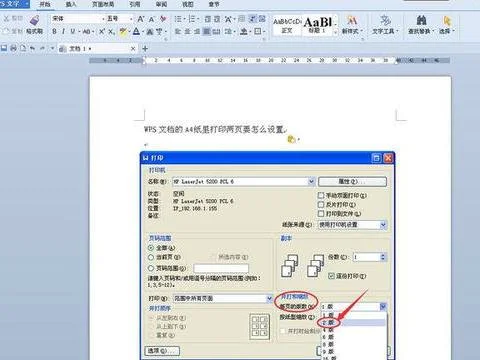Click the borders icon in paragraph group
480x360 pixels.
coord(258,32)
